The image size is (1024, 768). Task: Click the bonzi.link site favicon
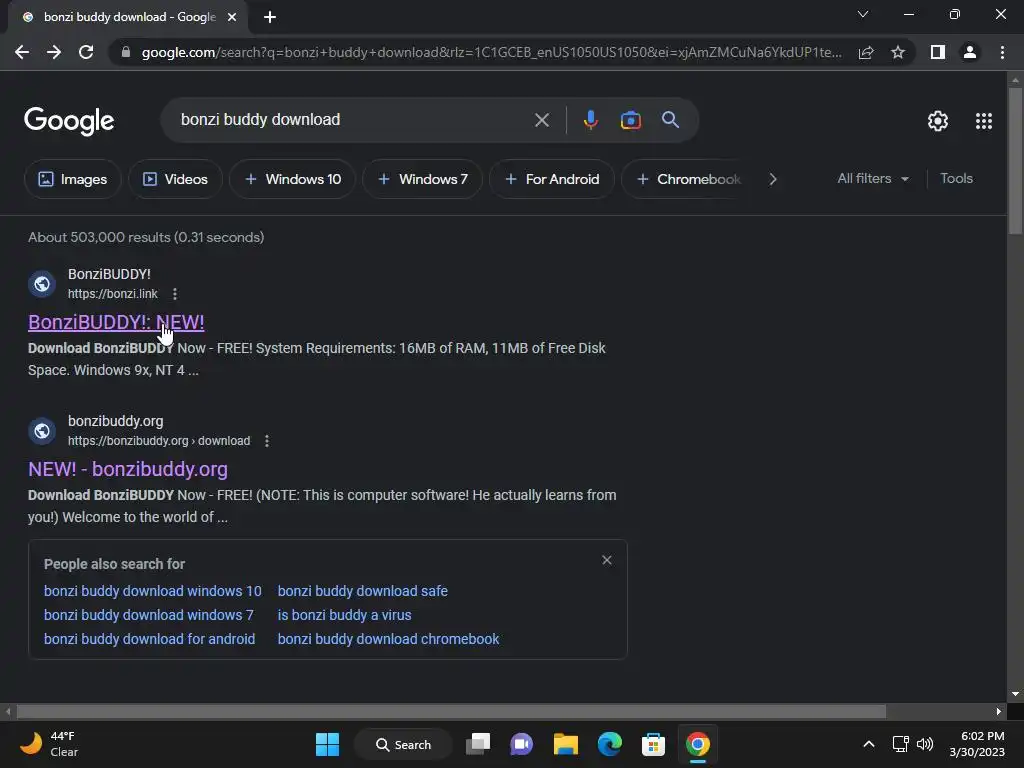(x=42, y=284)
